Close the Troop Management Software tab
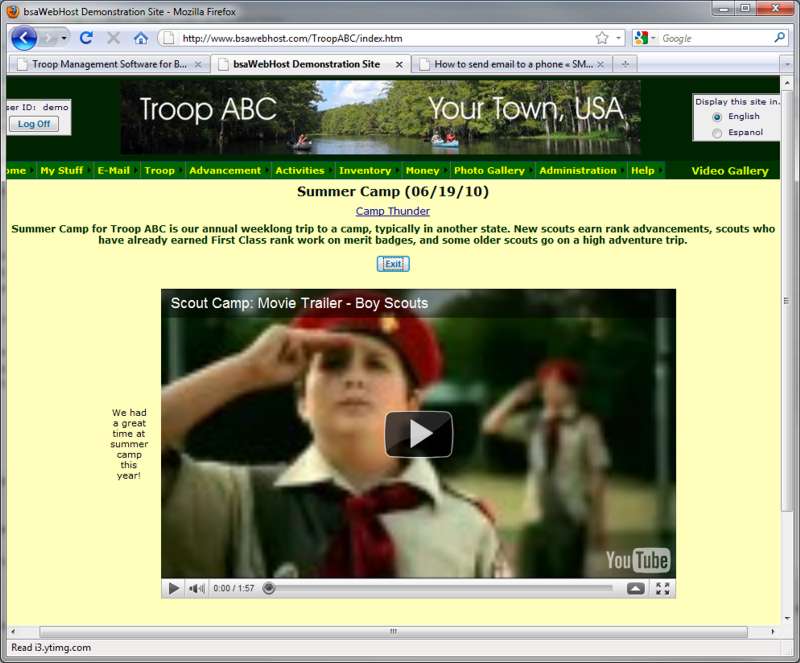Screen dimensions: 800x663 pos(198,64)
